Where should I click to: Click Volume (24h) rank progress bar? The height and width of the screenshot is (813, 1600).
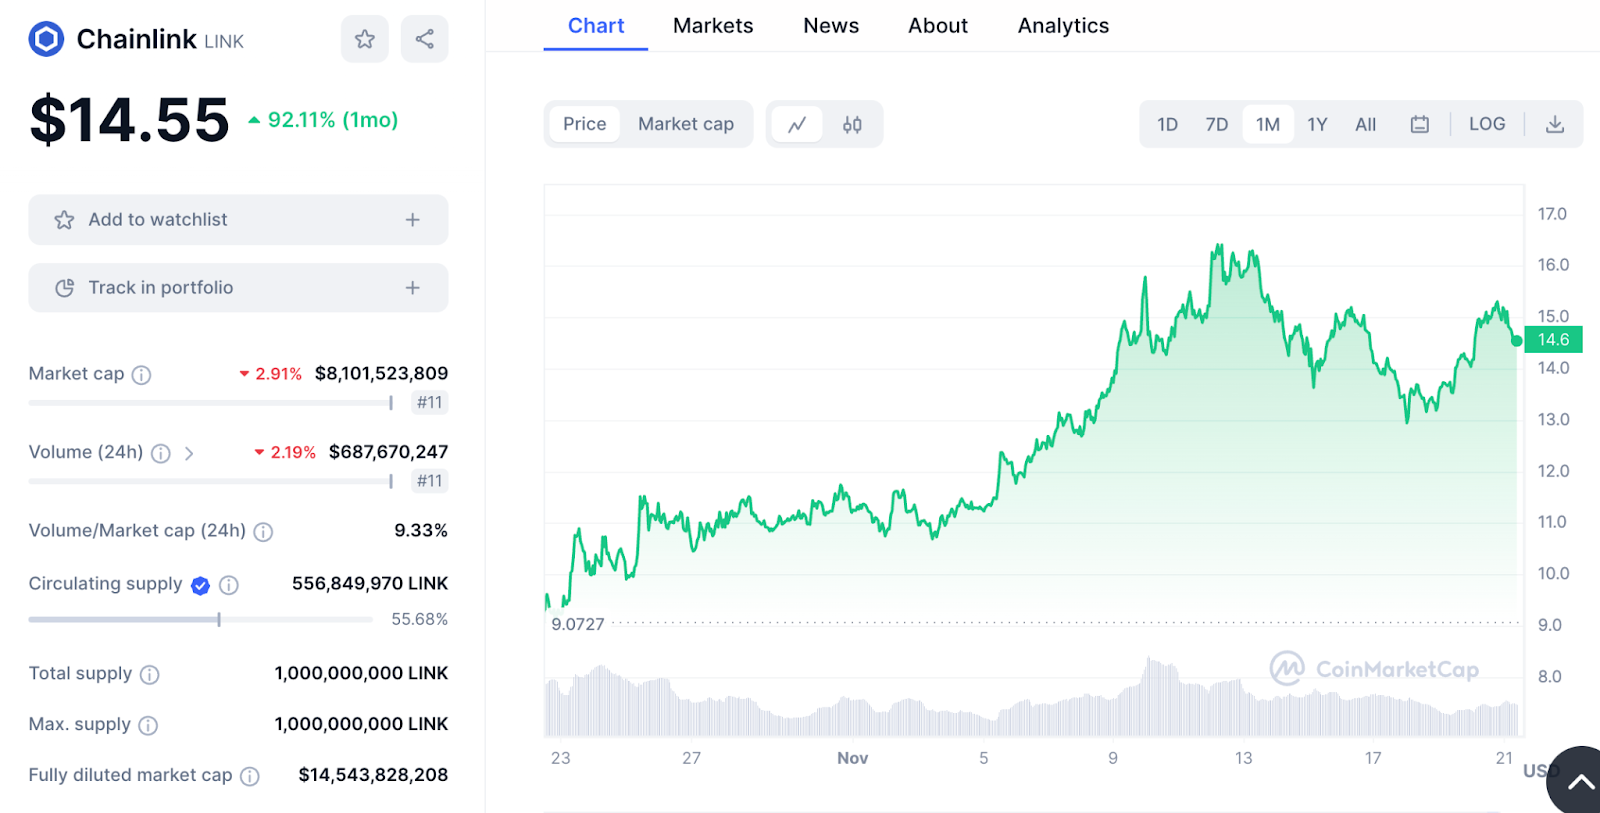[x=210, y=481]
